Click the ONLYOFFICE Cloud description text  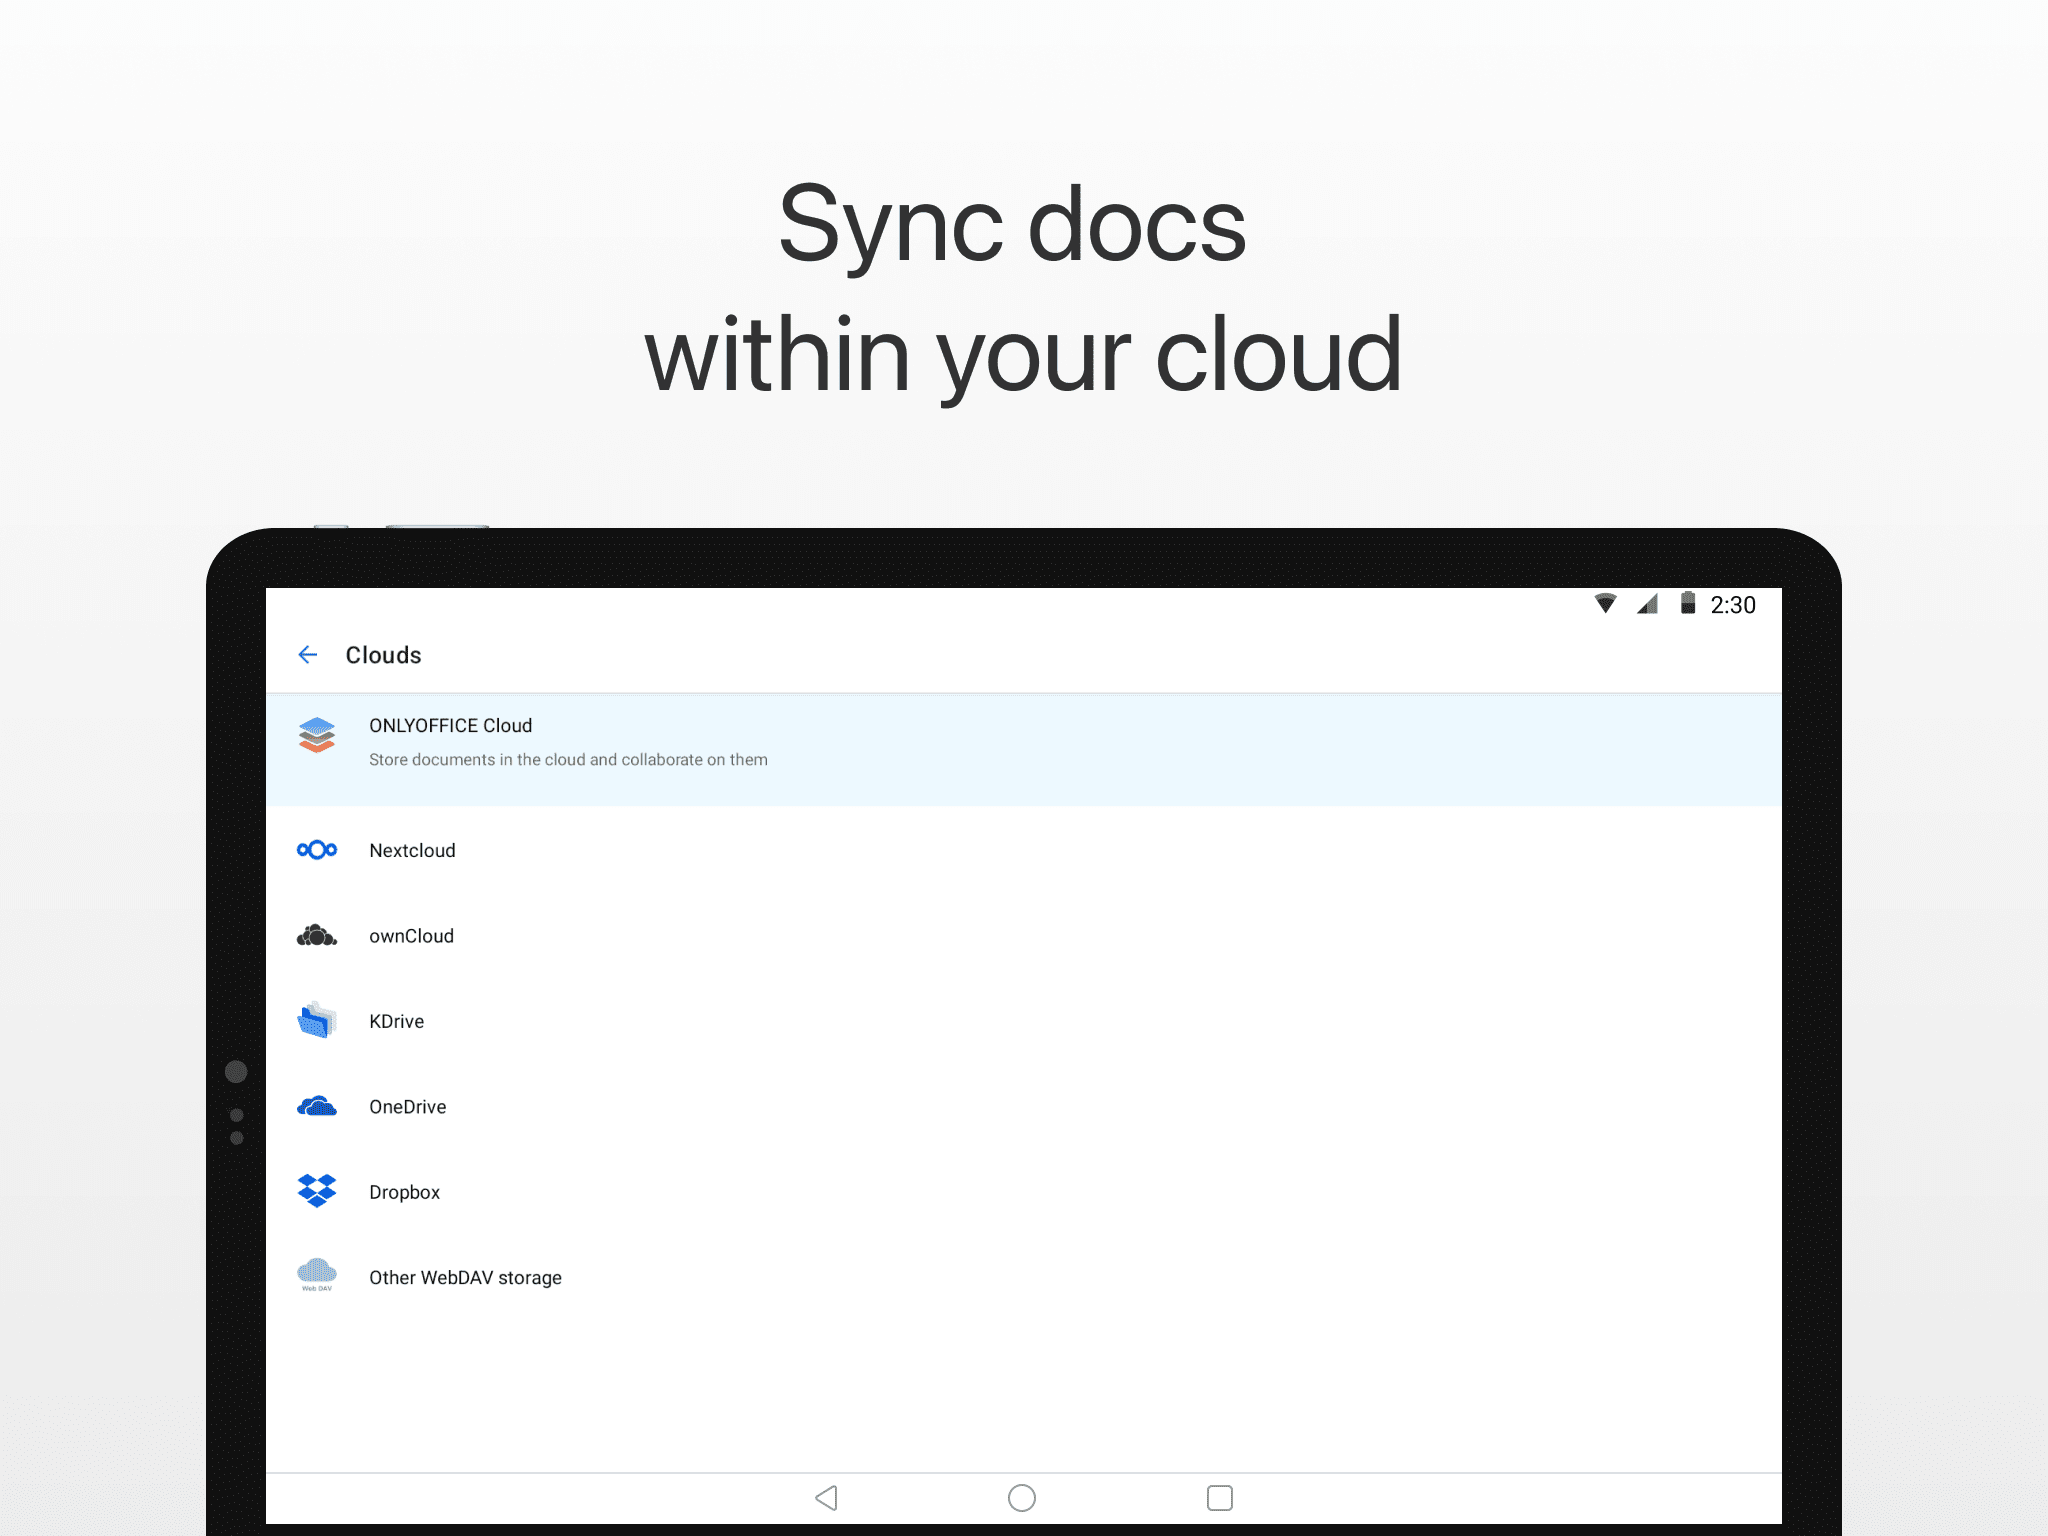[x=568, y=760]
